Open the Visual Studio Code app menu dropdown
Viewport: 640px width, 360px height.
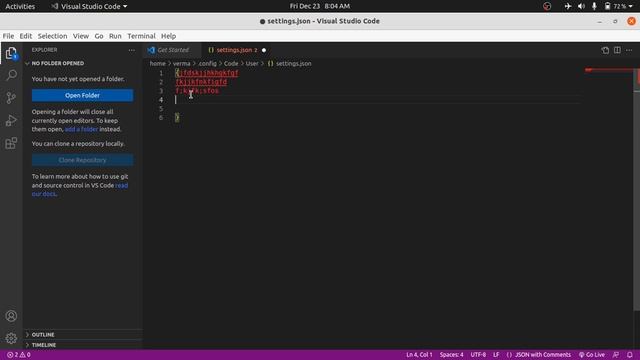click(89, 6)
